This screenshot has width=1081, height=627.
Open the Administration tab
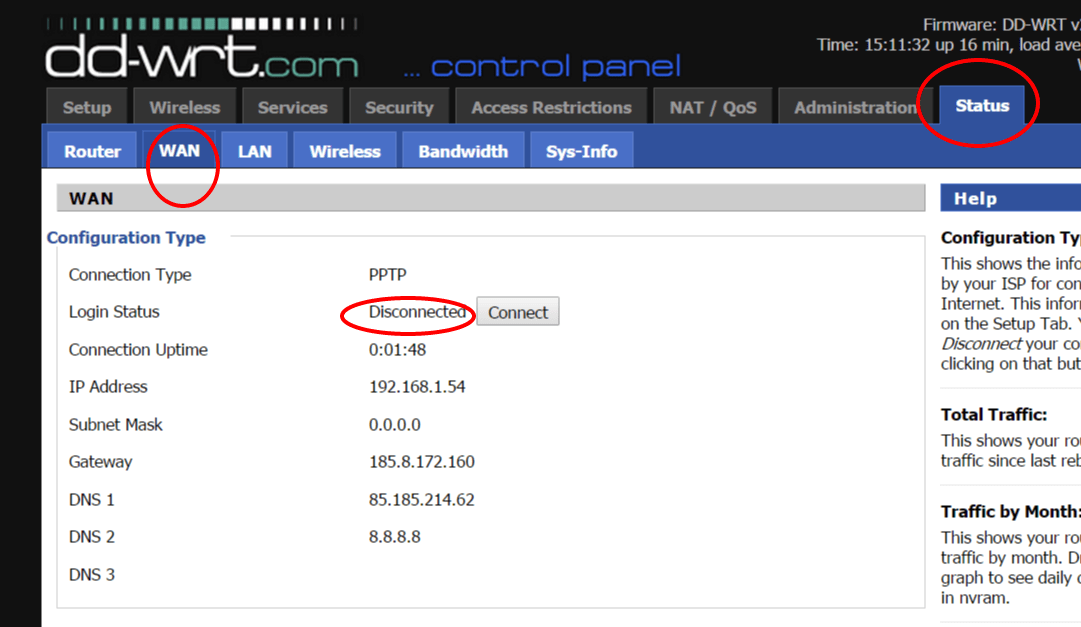[x=855, y=107]
